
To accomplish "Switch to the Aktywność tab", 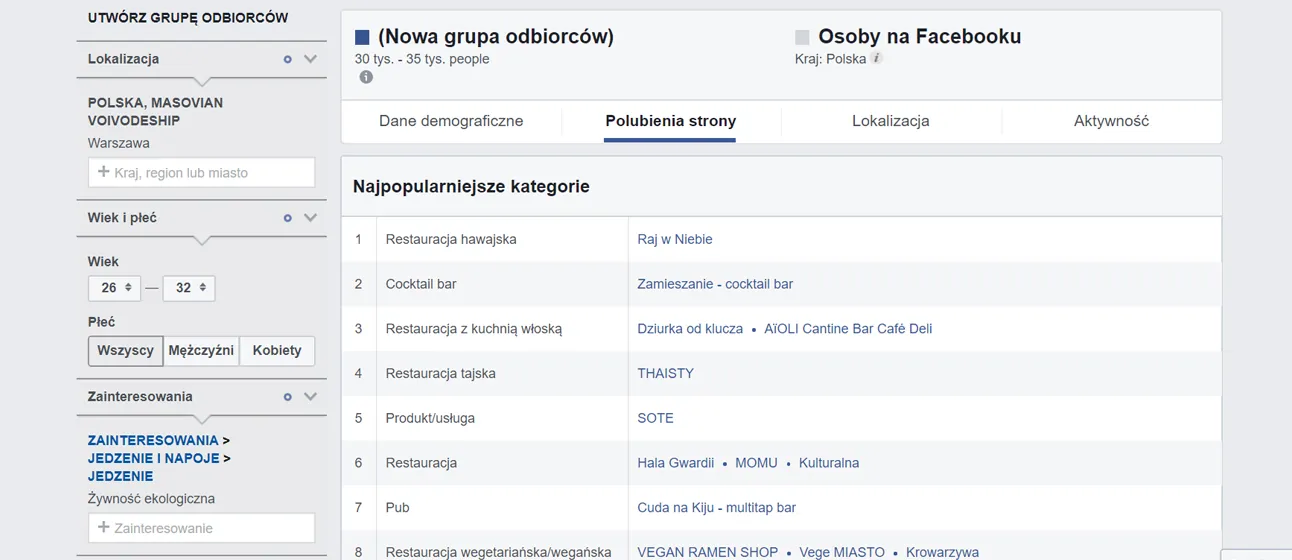I will click(x=1111, y=121).
